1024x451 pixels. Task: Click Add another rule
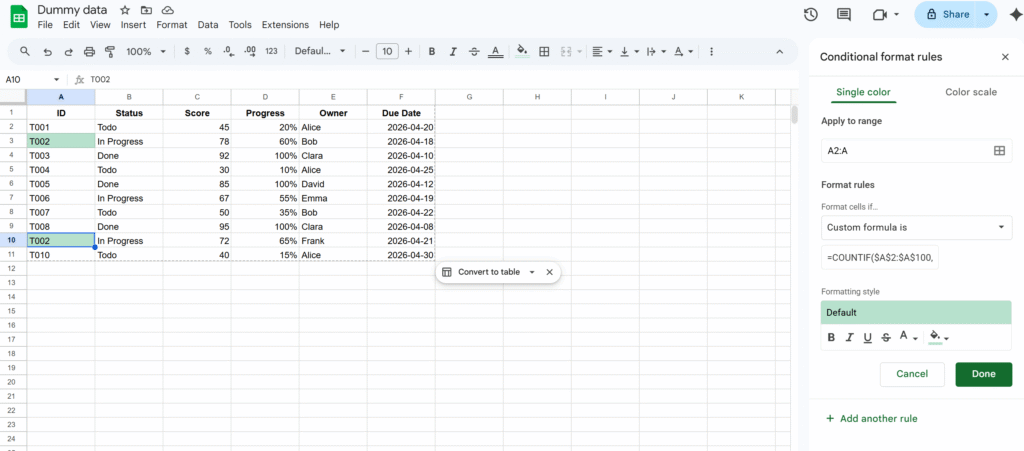tap(871, 418)
